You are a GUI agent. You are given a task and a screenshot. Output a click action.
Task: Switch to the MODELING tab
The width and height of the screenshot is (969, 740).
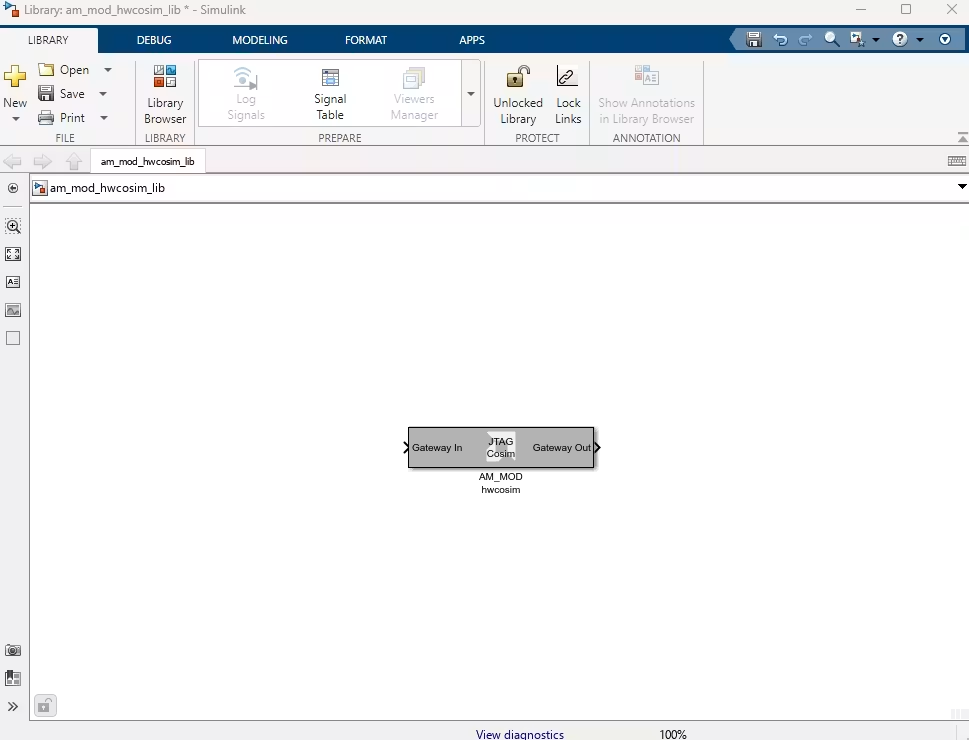click(260, 40)
